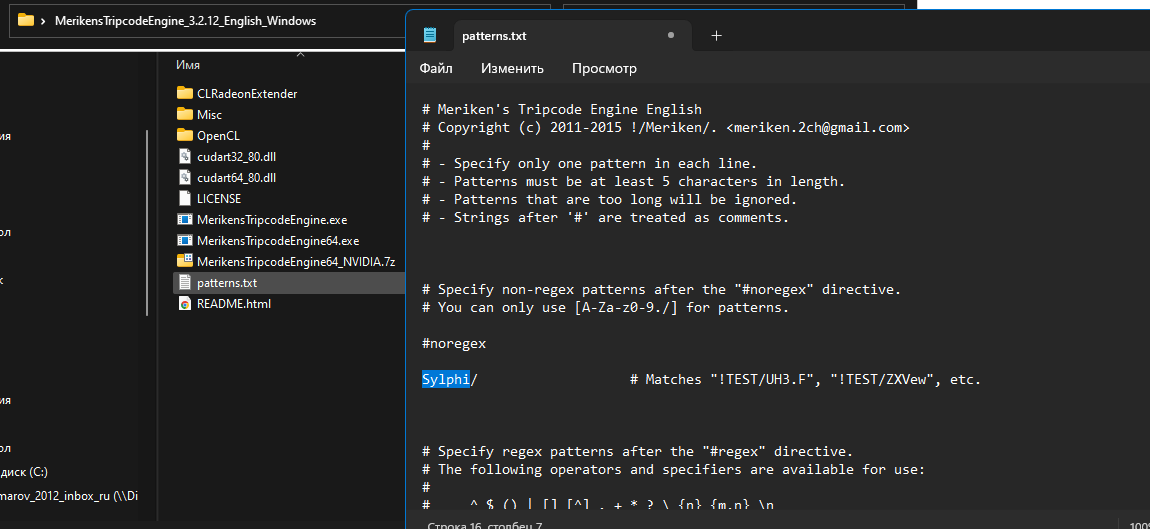Add a new Notepad tab
Screen dimensions: 1150x529
[716, 36]
